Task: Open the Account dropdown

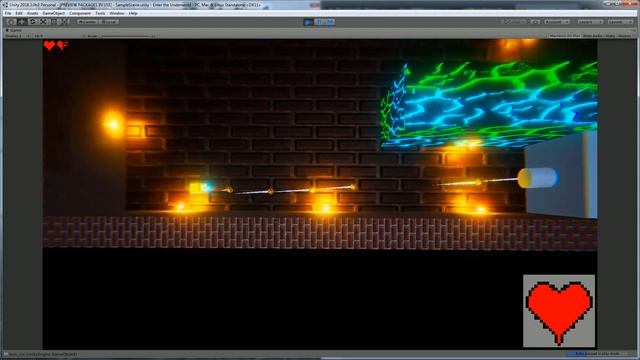Action: 557,22
